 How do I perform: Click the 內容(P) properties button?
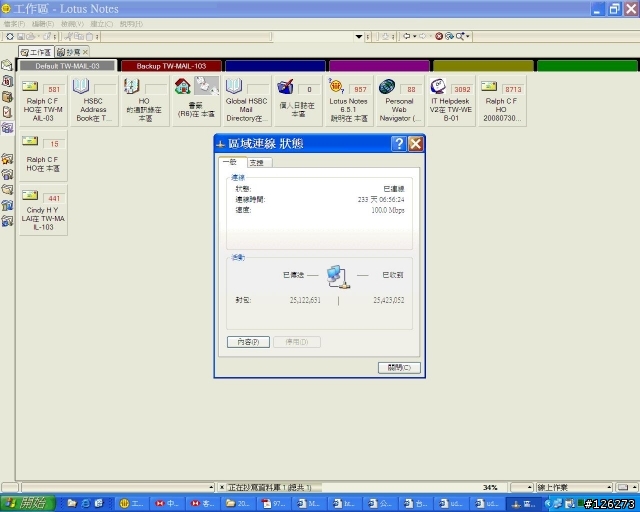(x=248, y=342)
